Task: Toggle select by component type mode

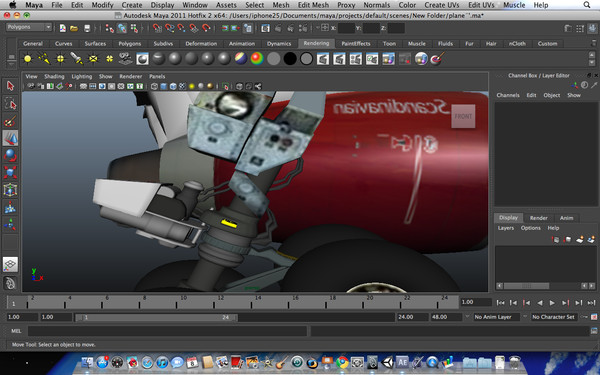Action: pyautogui.click(x=134, y=28)
